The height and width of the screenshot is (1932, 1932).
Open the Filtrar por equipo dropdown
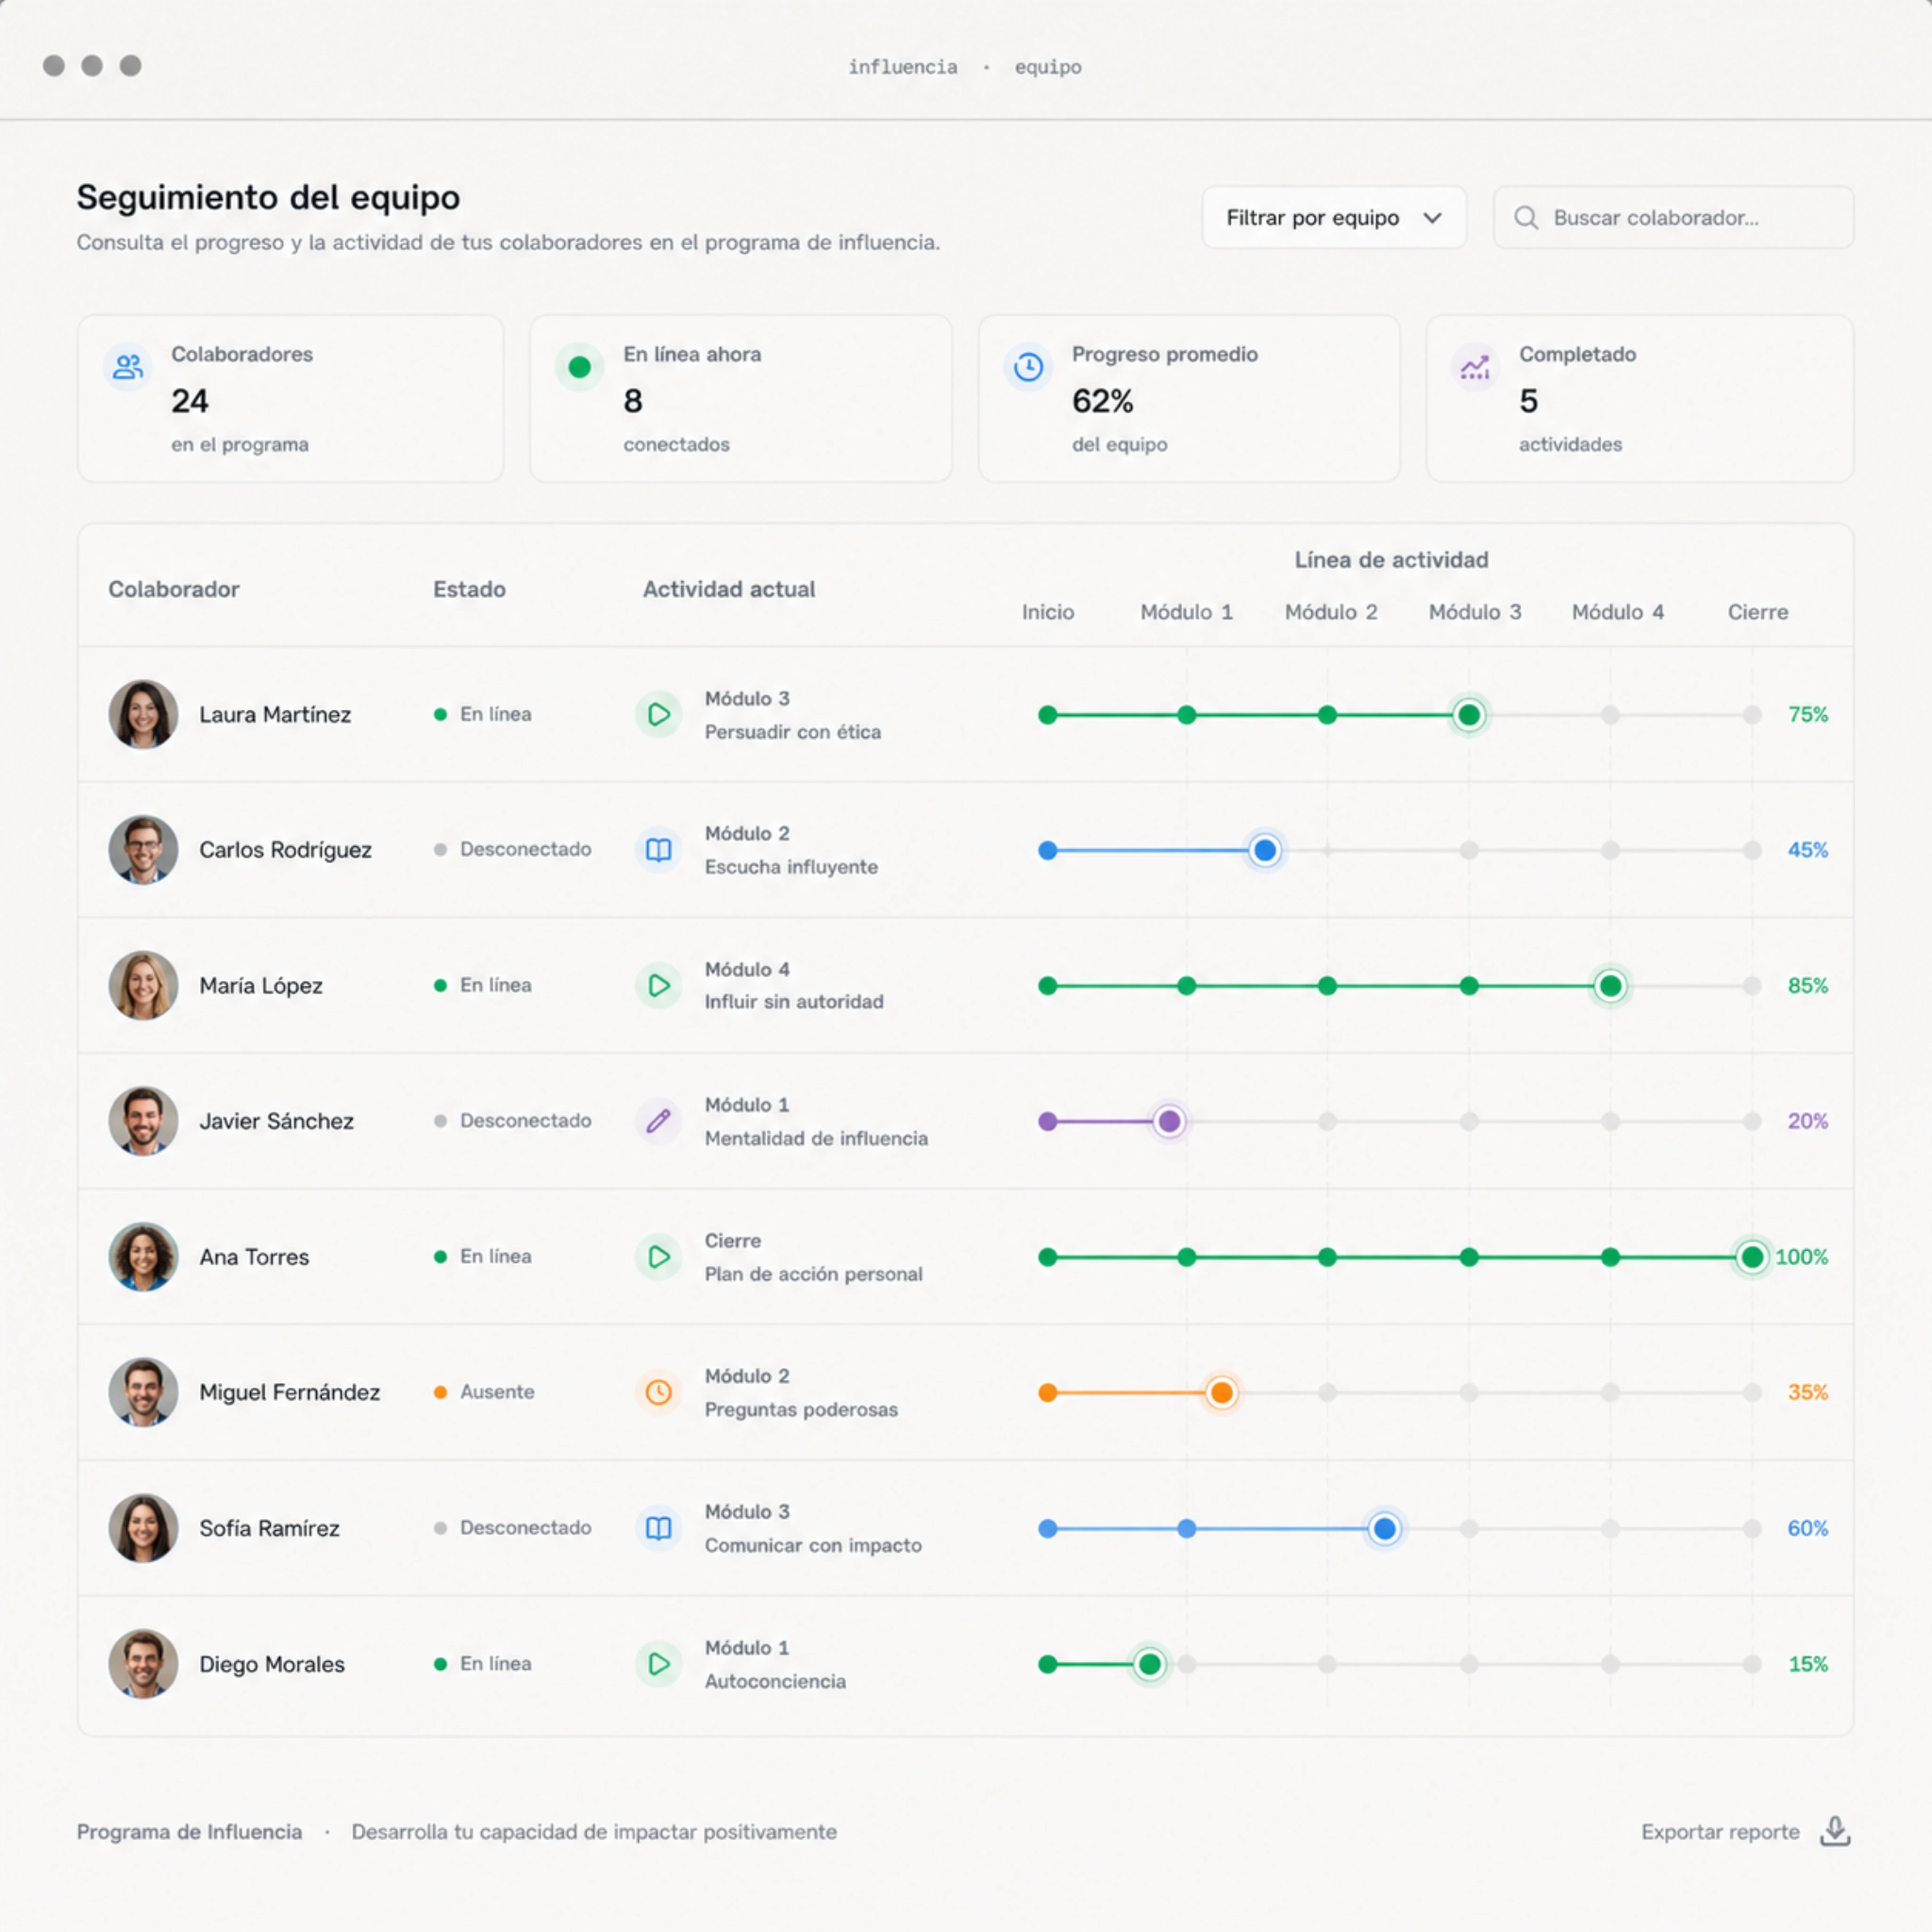tap(1334, 217)
